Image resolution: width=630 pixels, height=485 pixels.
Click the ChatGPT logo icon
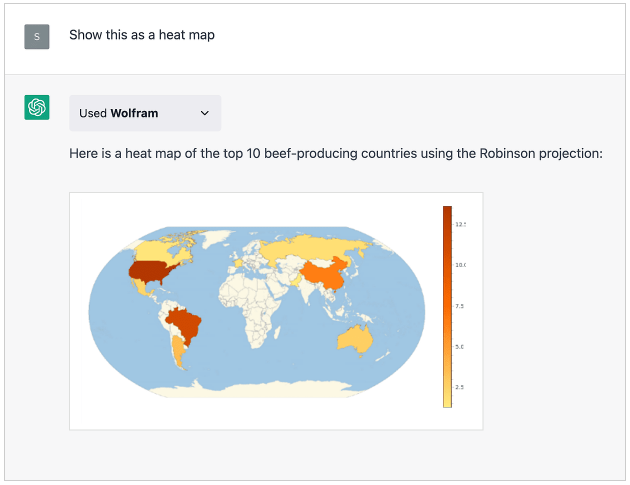point(37,108)
